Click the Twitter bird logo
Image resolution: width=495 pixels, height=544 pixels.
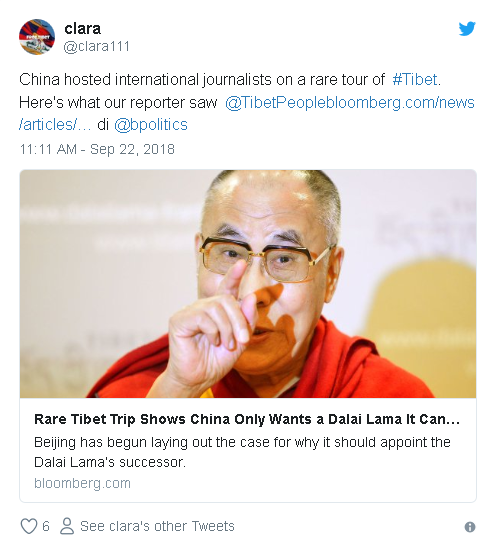click(467, 29)
